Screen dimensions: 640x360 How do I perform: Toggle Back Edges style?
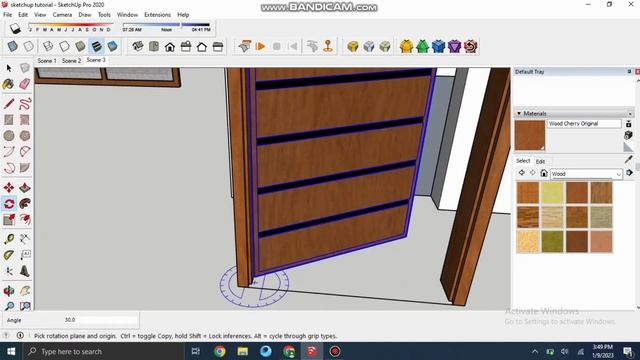point(29,47)
